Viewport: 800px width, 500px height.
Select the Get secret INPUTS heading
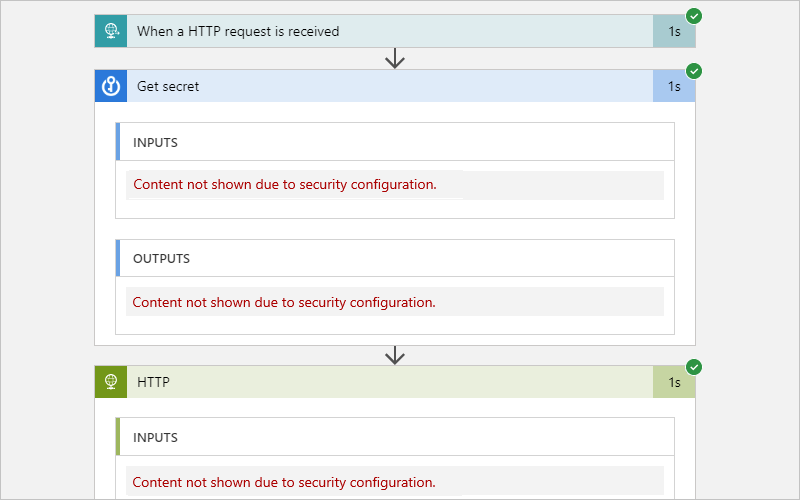[x=155, y=142]
